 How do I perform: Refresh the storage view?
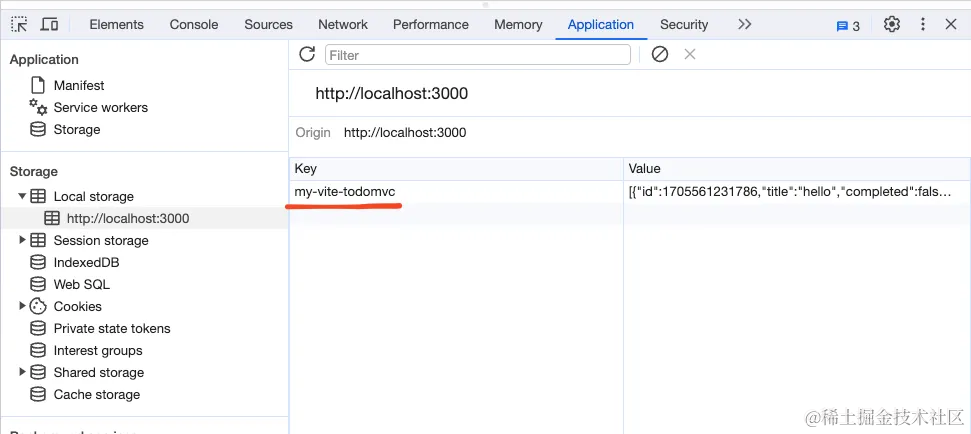pyautogui.click(x=307, y=54)
